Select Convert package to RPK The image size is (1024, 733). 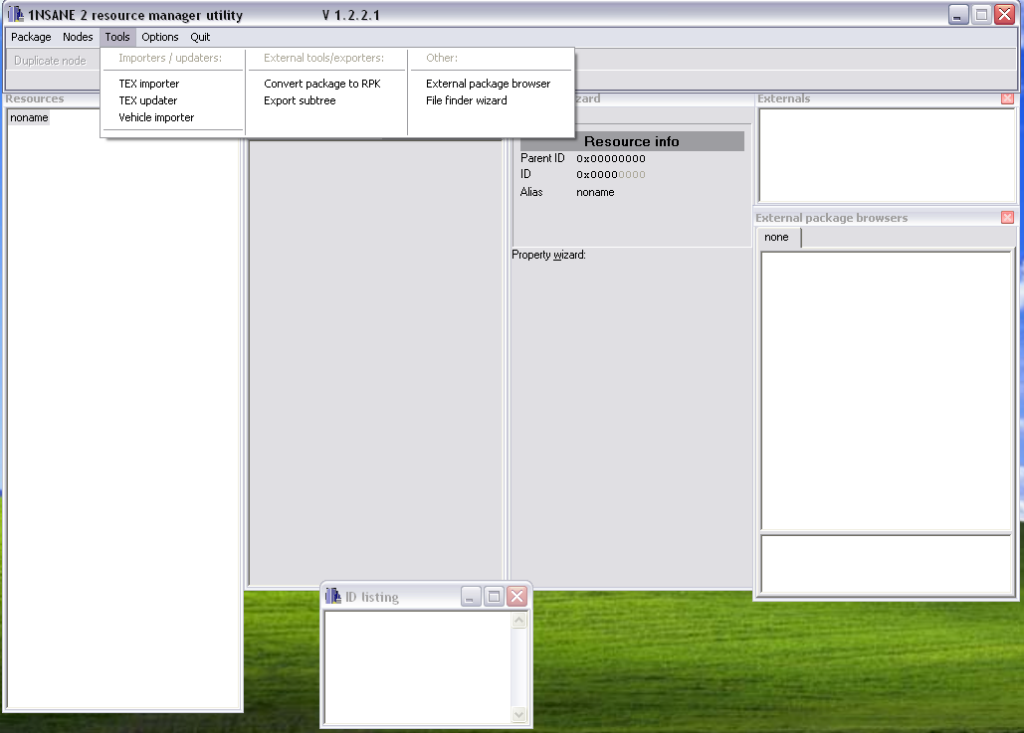coord(322,84)
